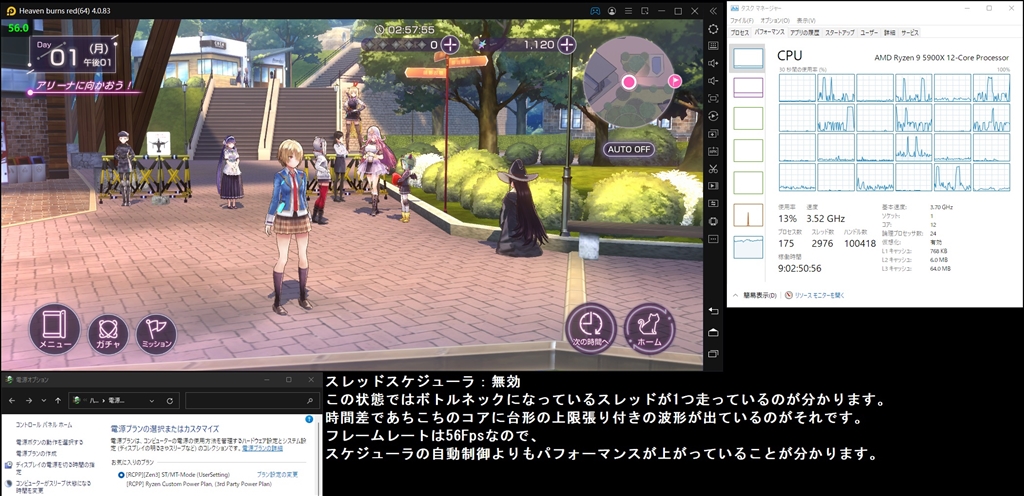Open Android recent apps in sidebar
This screenshot has width=1024, height=496.
713,353
